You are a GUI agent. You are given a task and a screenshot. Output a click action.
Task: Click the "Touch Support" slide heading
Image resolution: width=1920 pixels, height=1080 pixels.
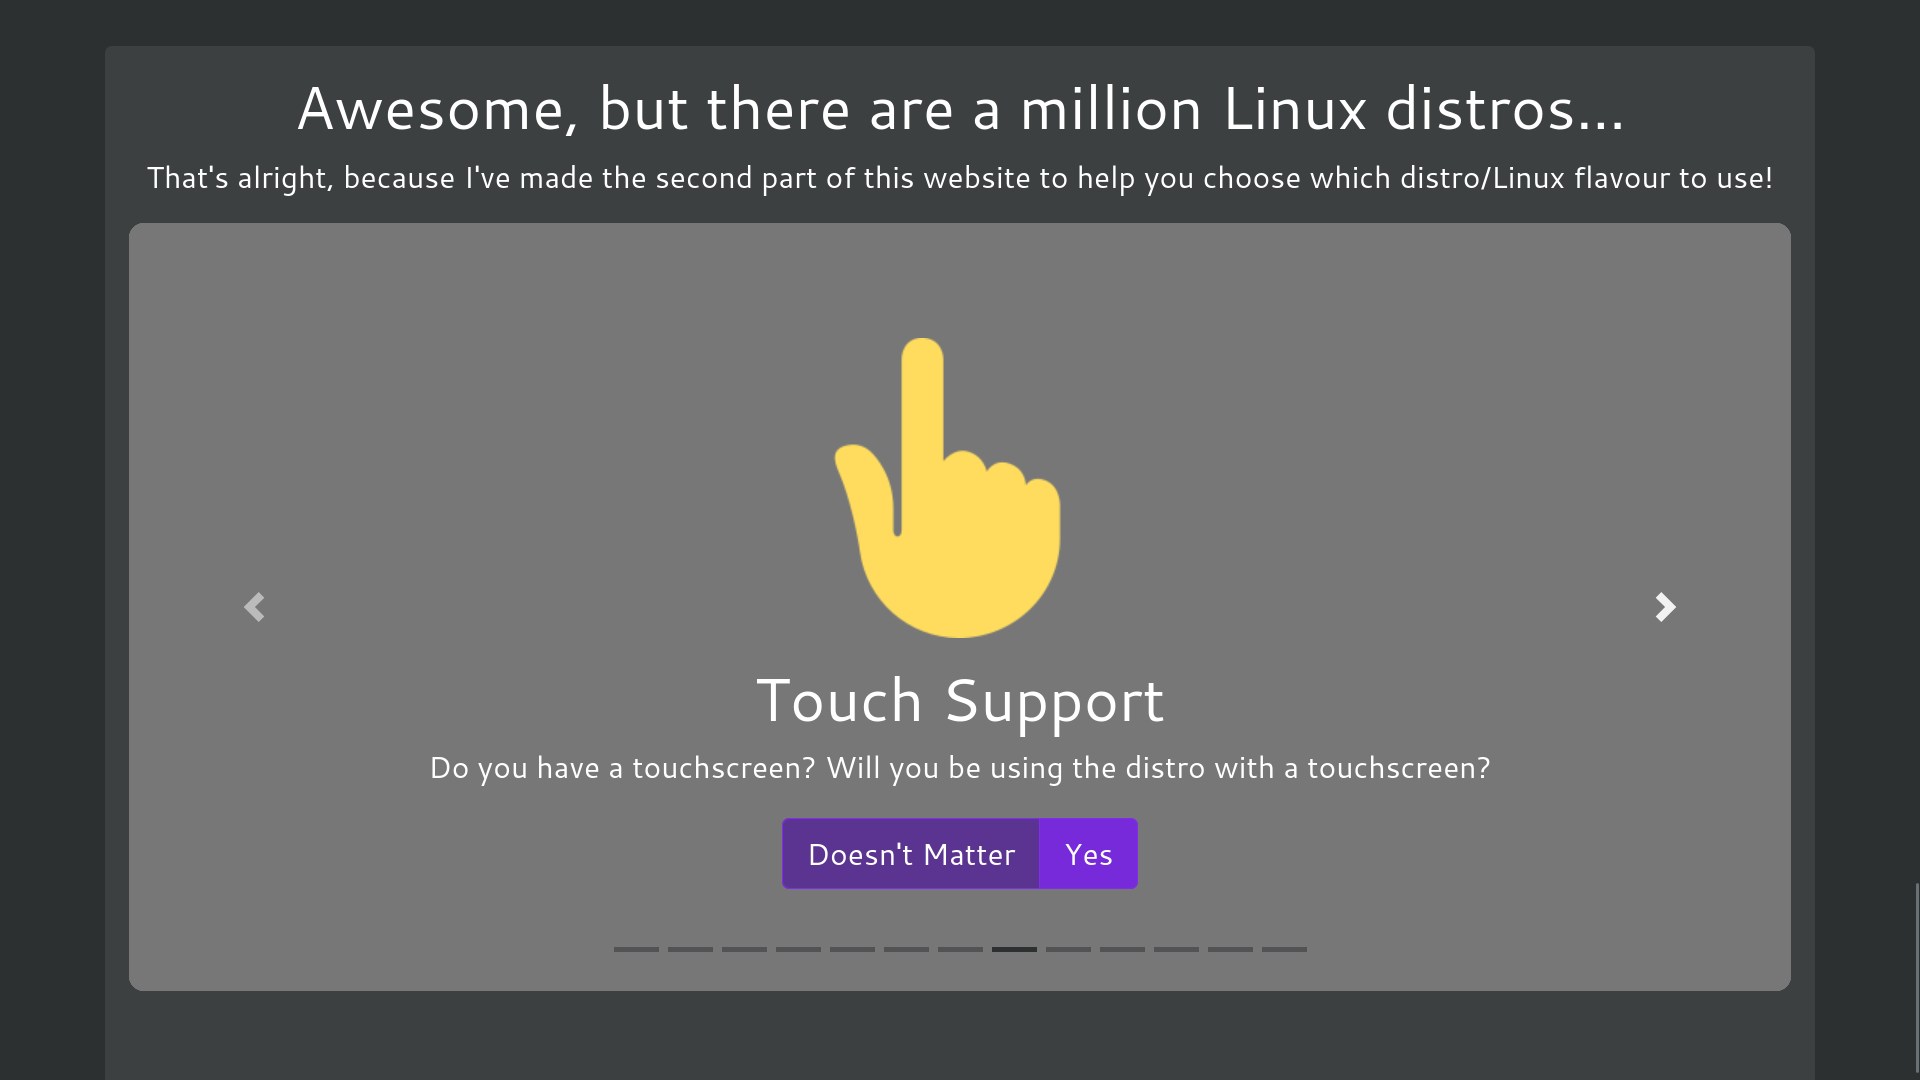pyautogui.click(x=960, y=701)
